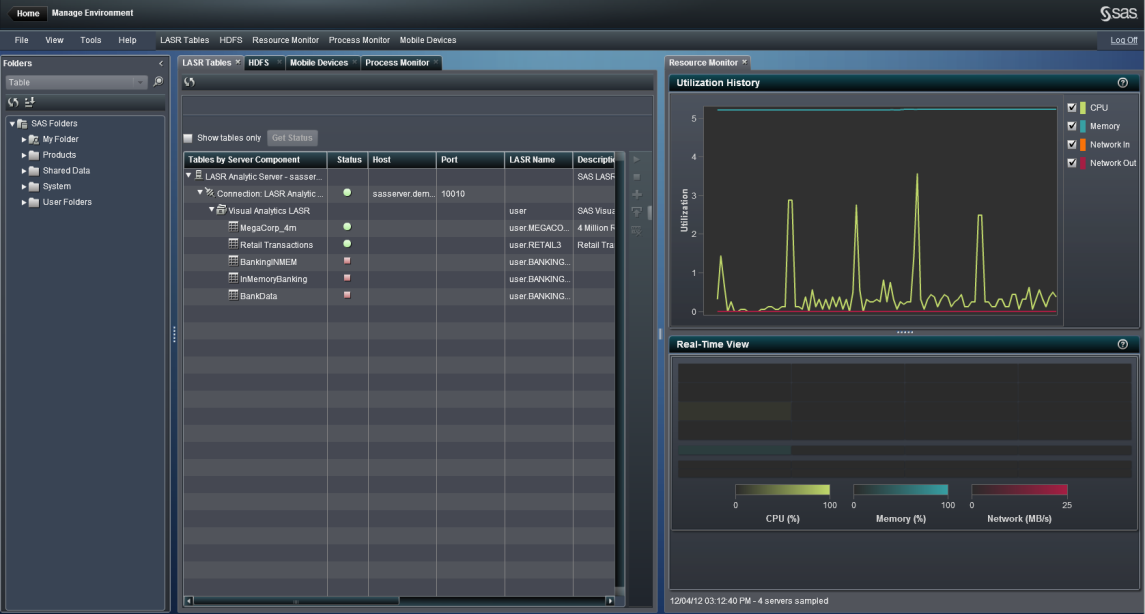Open the Table type dropdown in Folders
Image resolution: width=1145 pixels, height=614 pixels.
[x=76, y=82]
